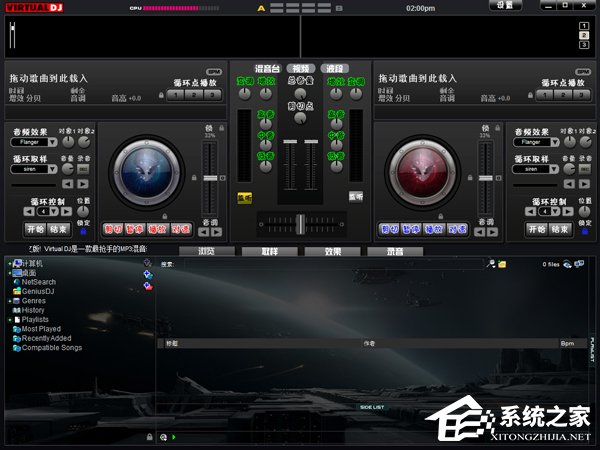The image size is (600, 450).
Task: Select waveform zoom level 2
Action: click(584, 36)
